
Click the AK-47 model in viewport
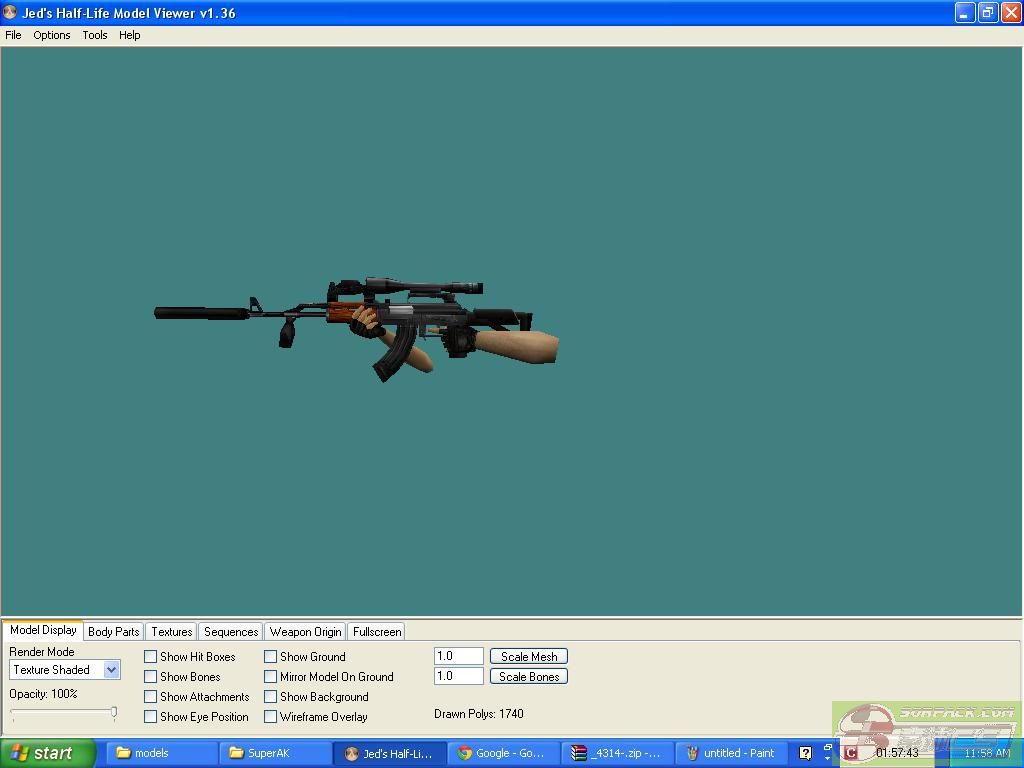pos(356,327)
